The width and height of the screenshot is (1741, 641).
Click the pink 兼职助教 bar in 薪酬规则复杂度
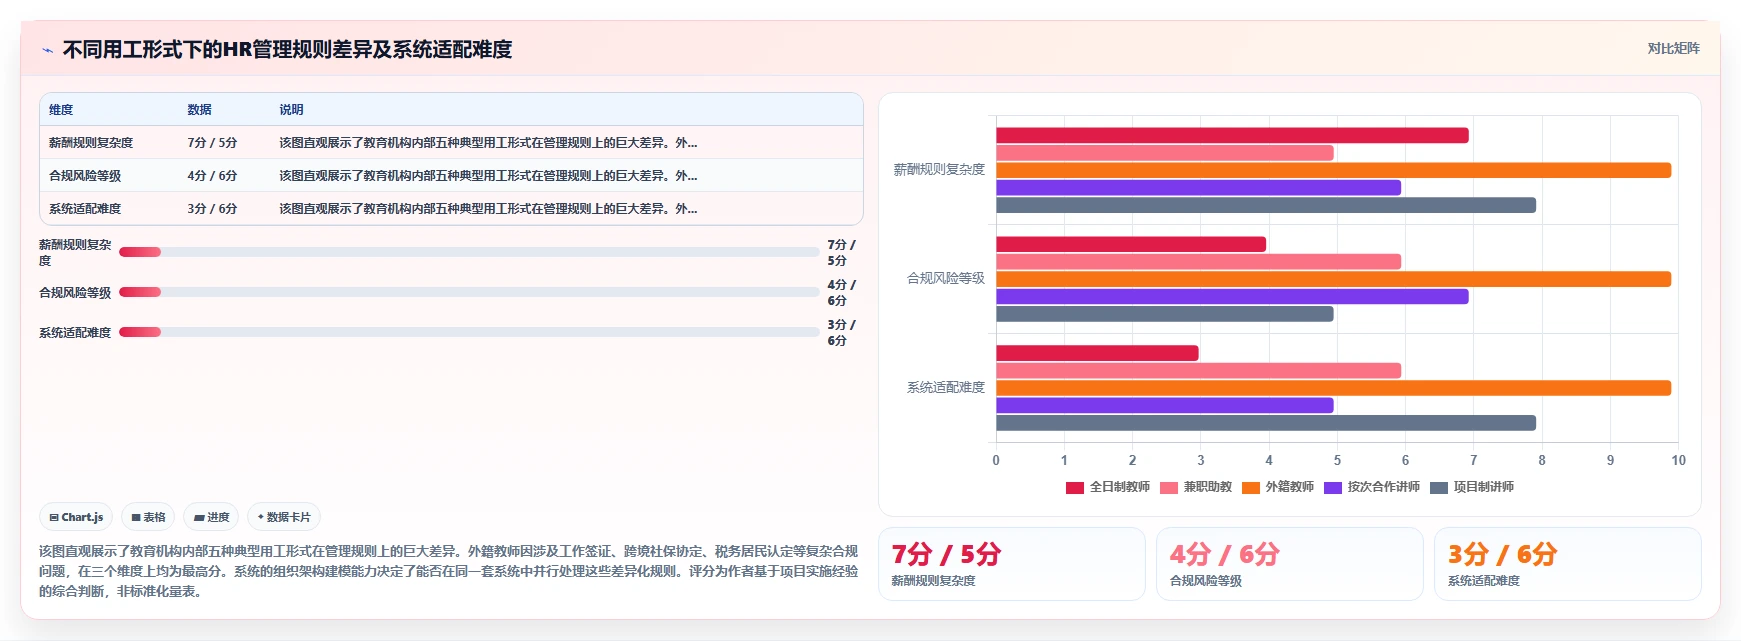tap(1165, 153)
